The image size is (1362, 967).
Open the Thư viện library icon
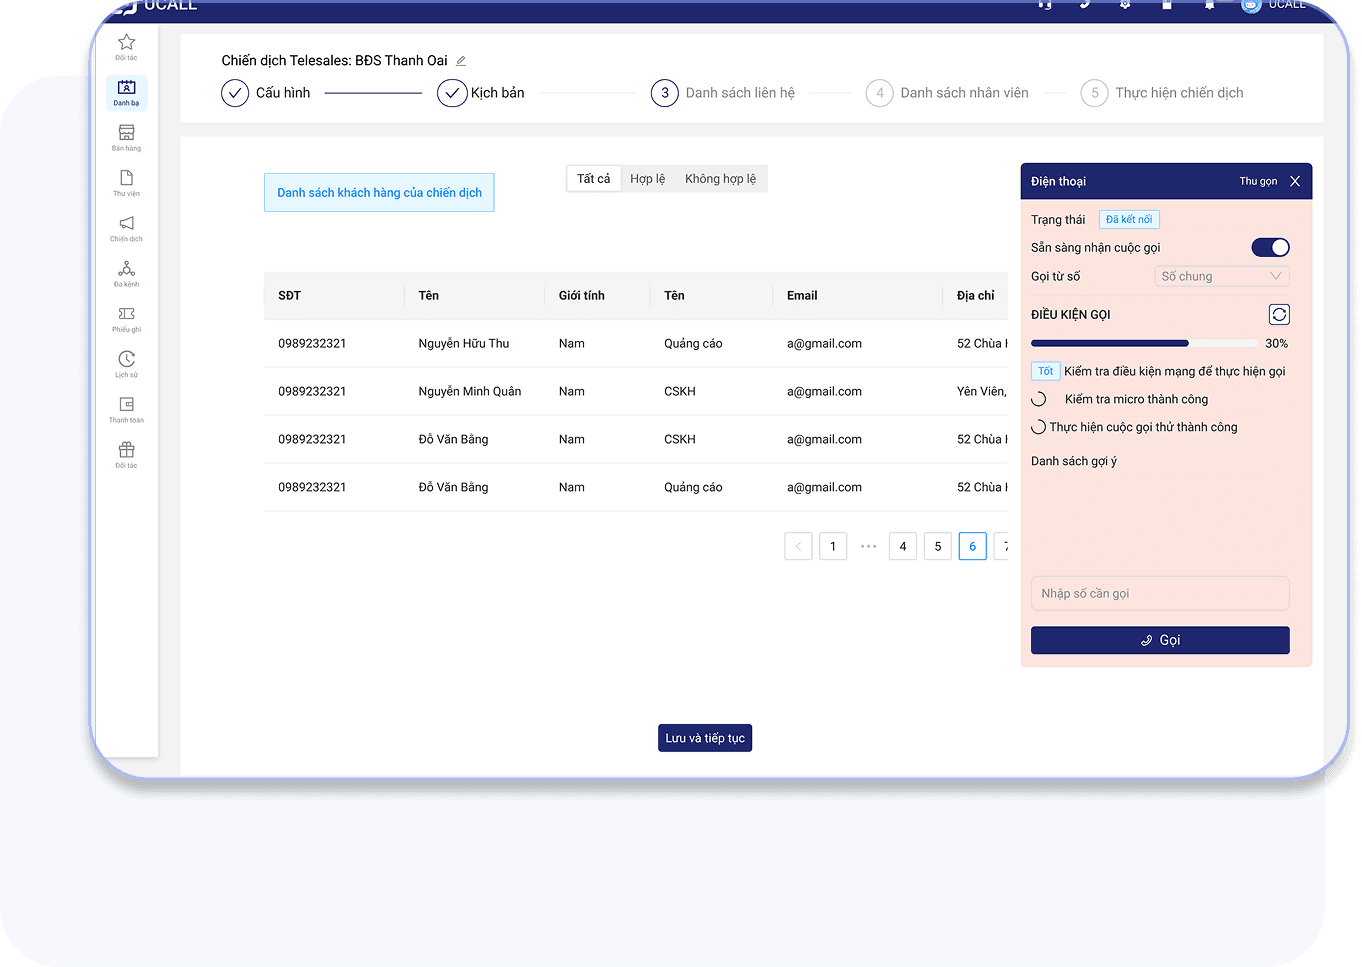click(x=126, y=183)
